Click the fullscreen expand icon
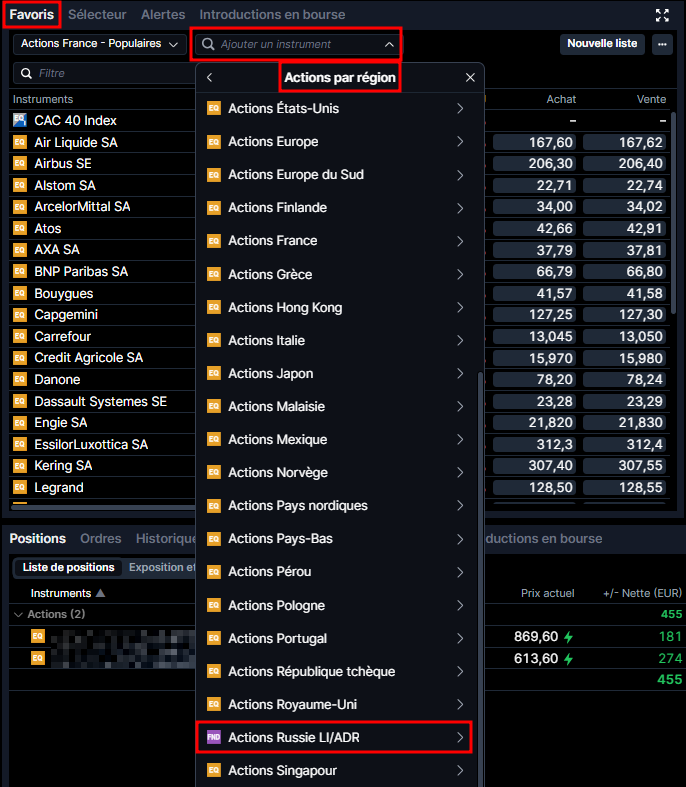The width and height of the screenshot is (686, 787). 662,15
